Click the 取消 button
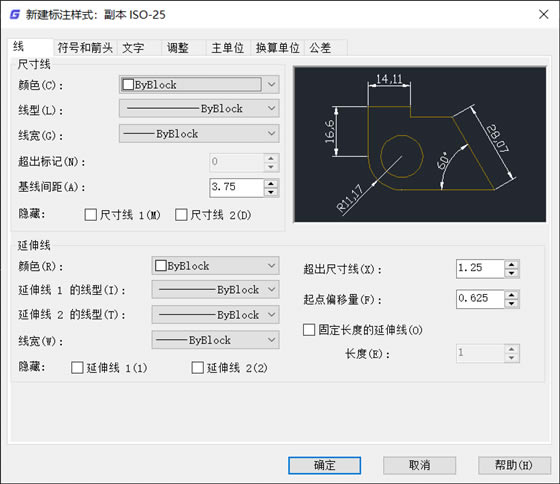The image size is (560, 484). [x=419, y=465]
